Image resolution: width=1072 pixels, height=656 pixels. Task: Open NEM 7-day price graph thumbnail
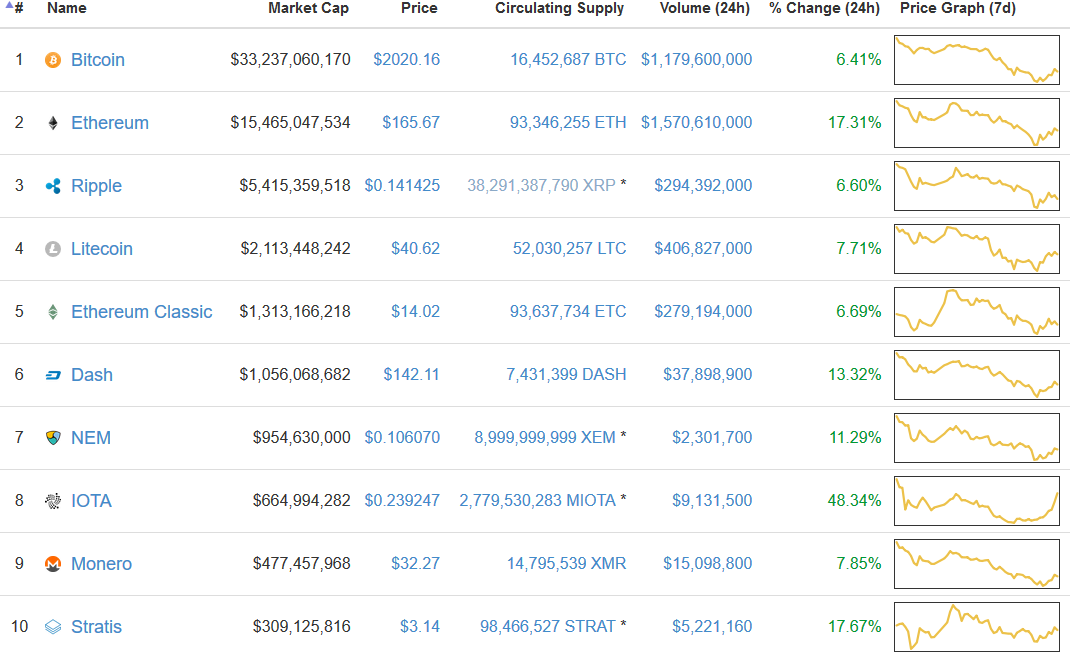(976, 438)
